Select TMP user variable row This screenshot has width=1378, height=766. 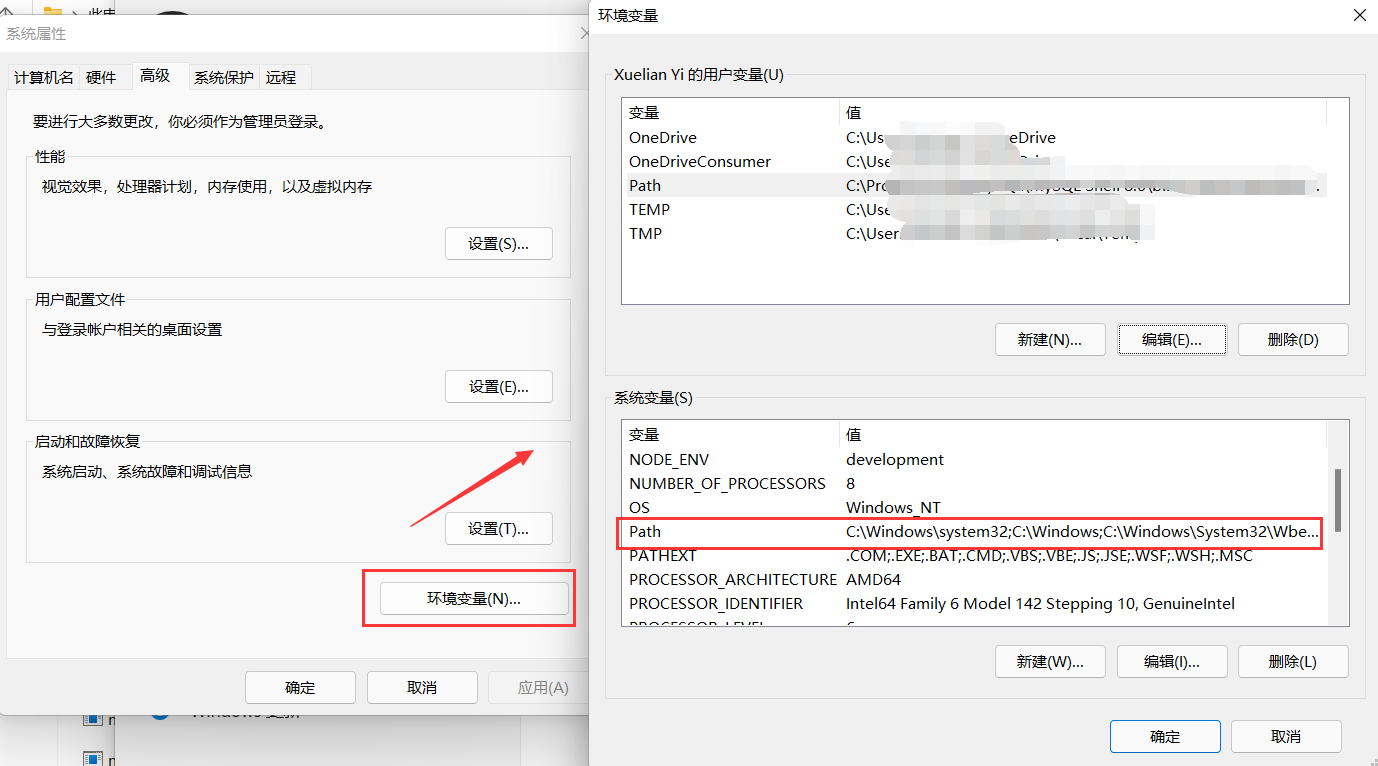(974, 234)
